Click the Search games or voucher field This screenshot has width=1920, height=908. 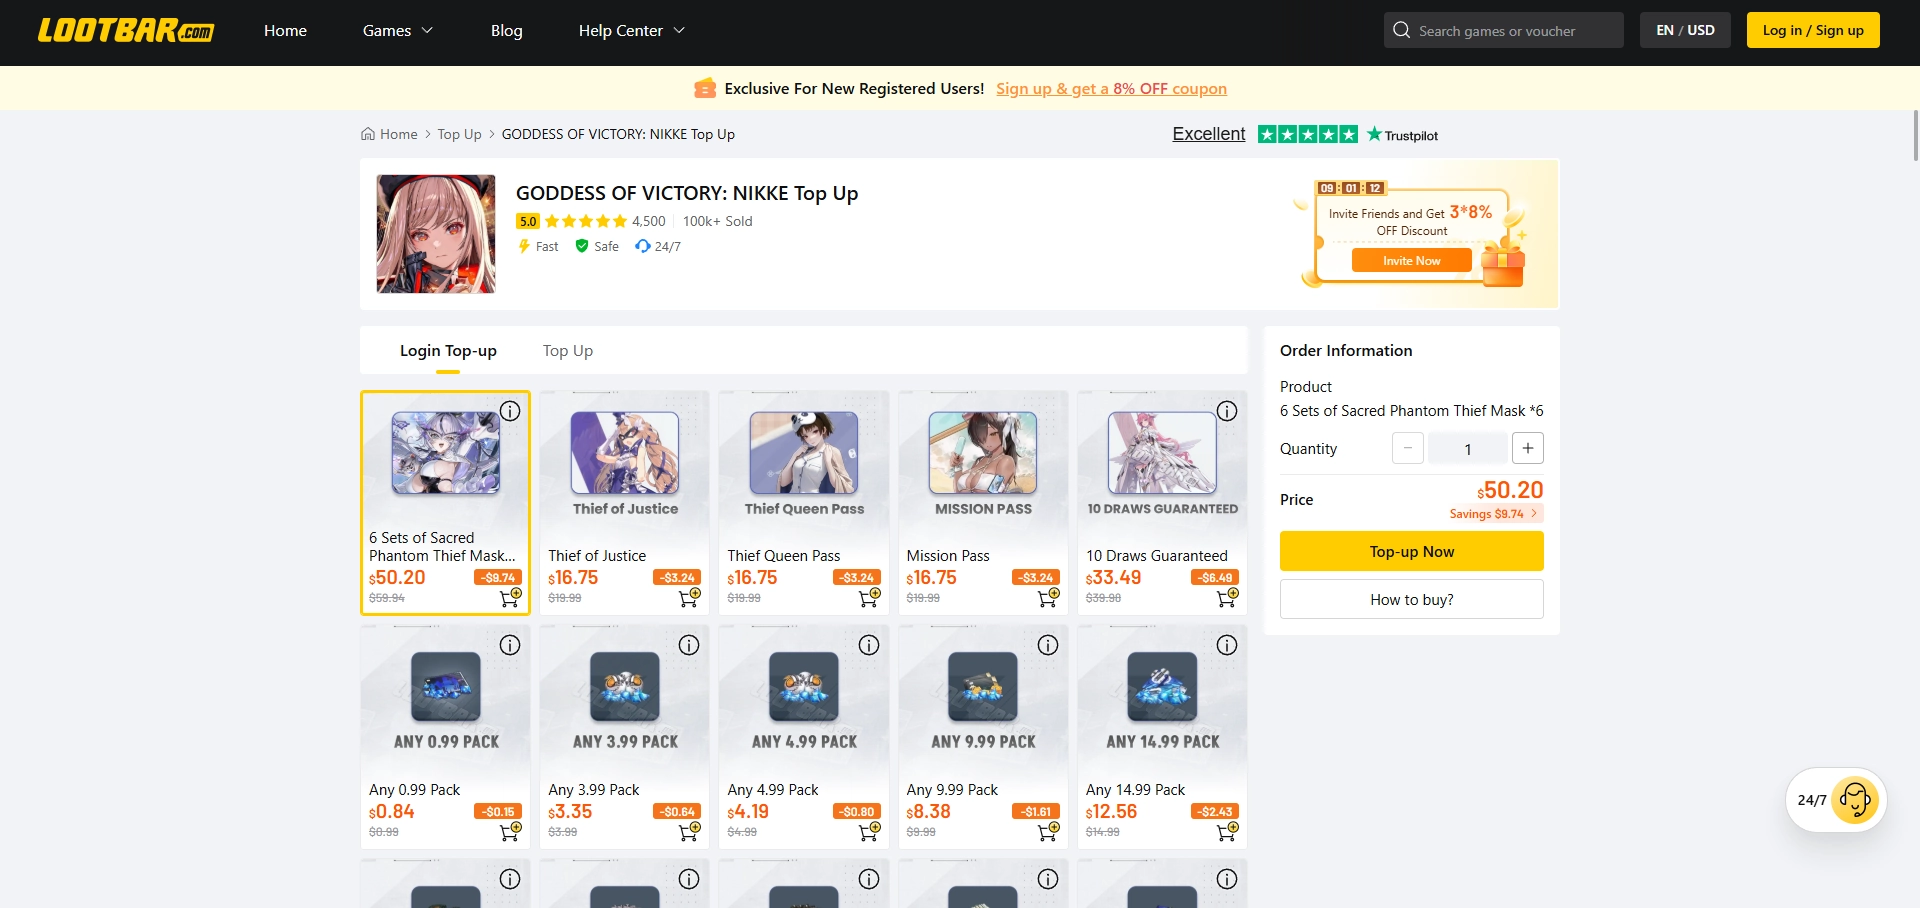(x=1504, y=30)
